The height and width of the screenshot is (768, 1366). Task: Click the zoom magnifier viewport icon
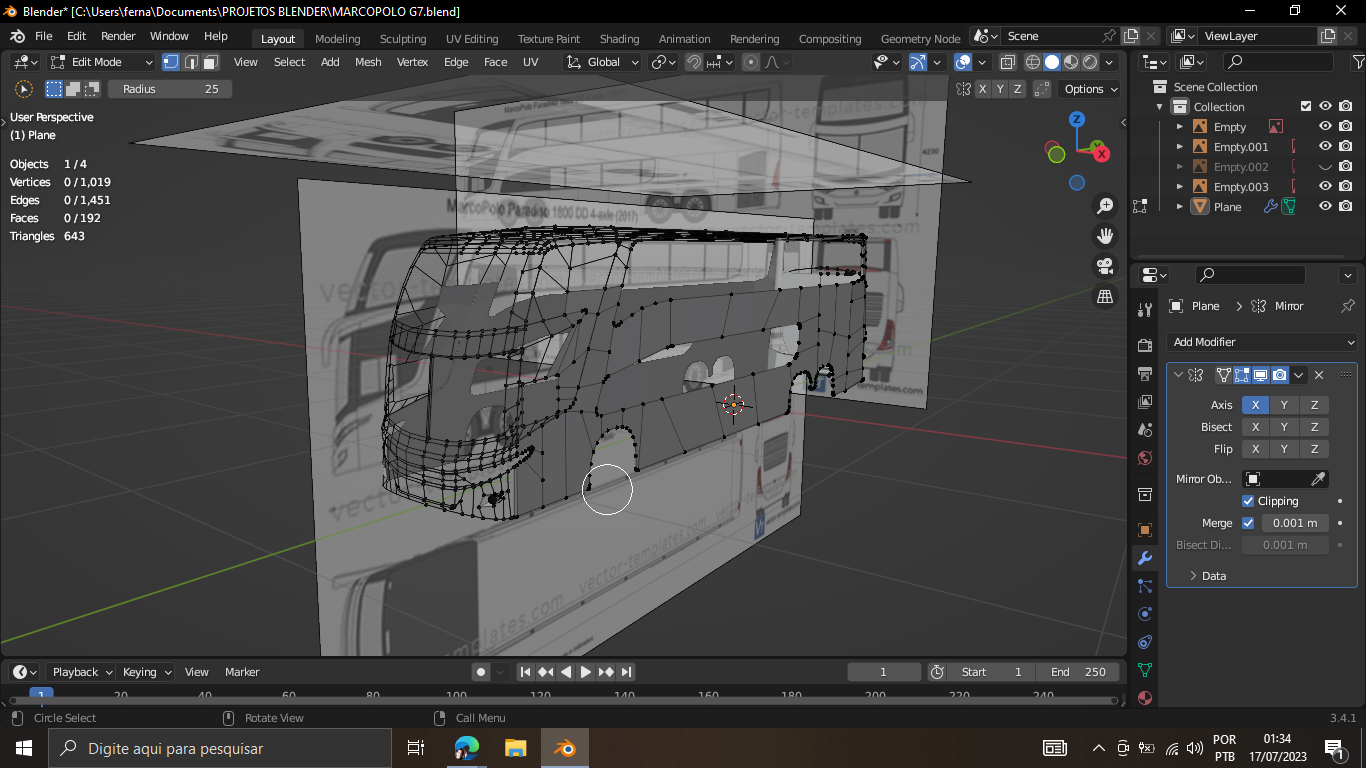click(1105, 206)
